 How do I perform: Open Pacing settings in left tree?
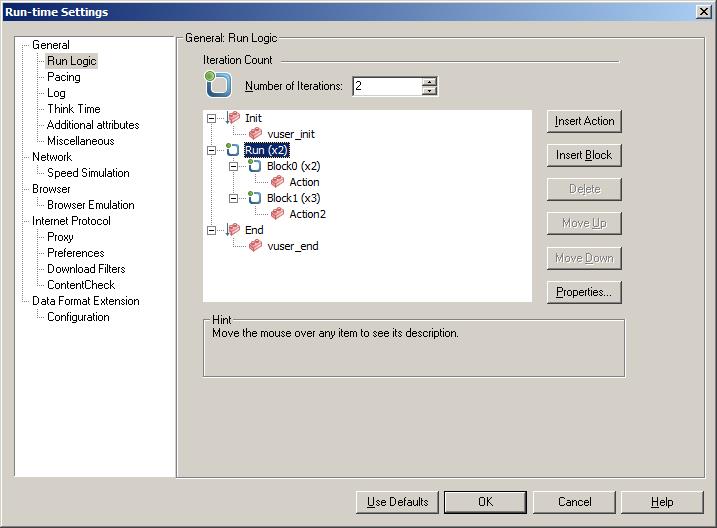point(63,77)
